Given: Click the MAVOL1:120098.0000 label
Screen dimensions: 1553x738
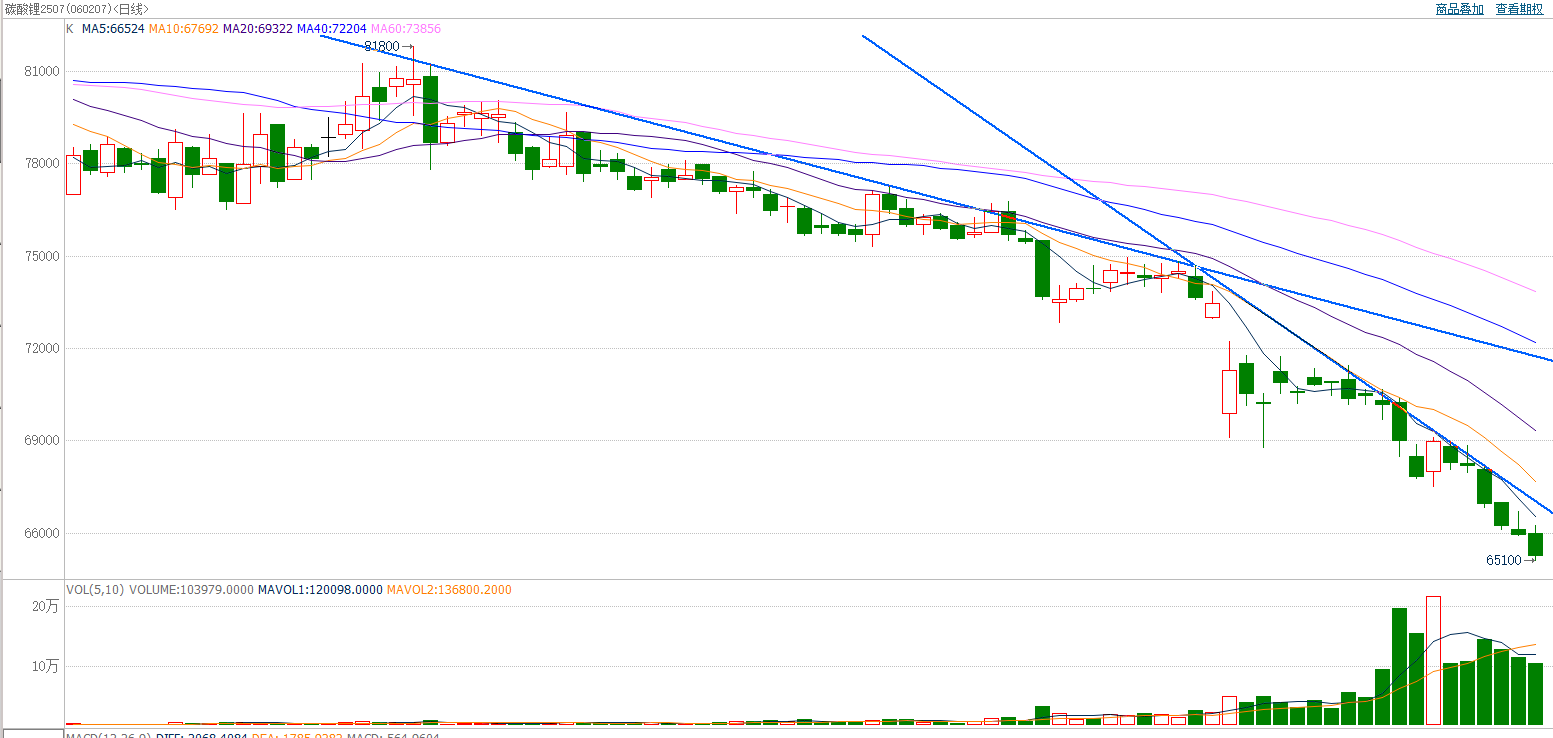Looking at the screenshot, I should pos(320,590).
